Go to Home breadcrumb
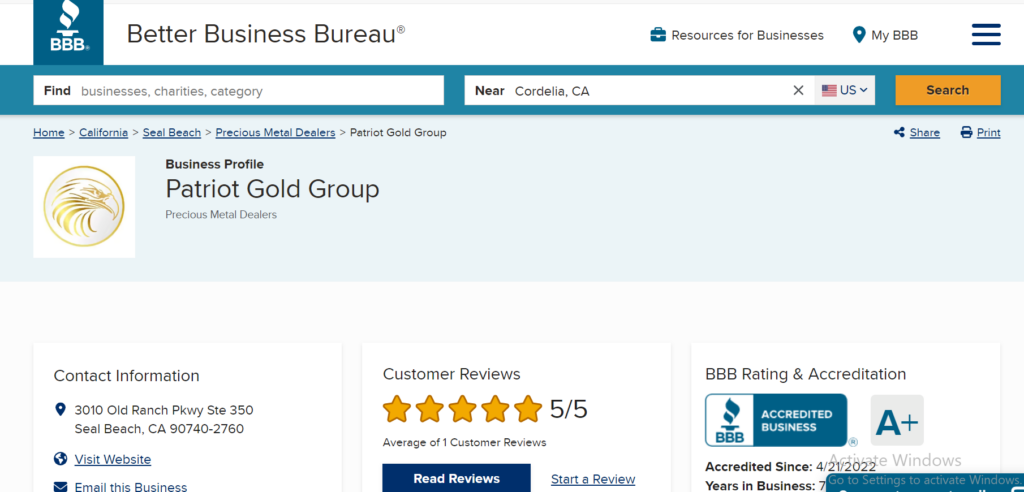1024x492 pixels. pyautogui.click(x=49, y=133)
